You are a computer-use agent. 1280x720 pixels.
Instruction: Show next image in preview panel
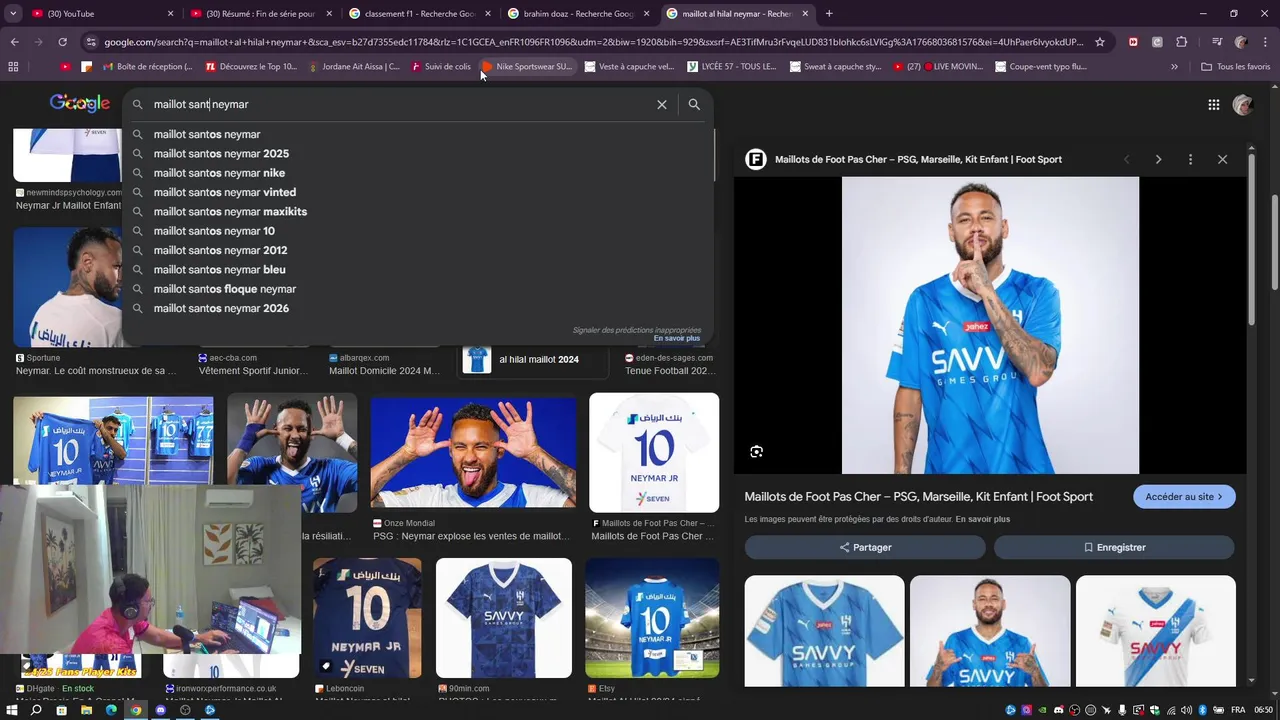click(x=1158, y=159)
